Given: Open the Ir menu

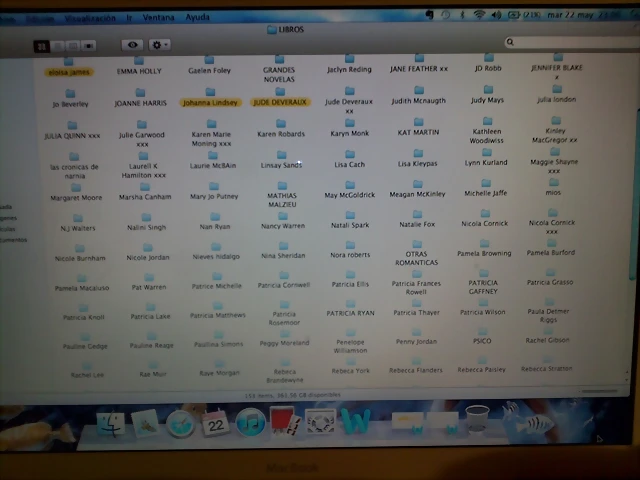Looking at the screenshot, I should click(129, 18).
